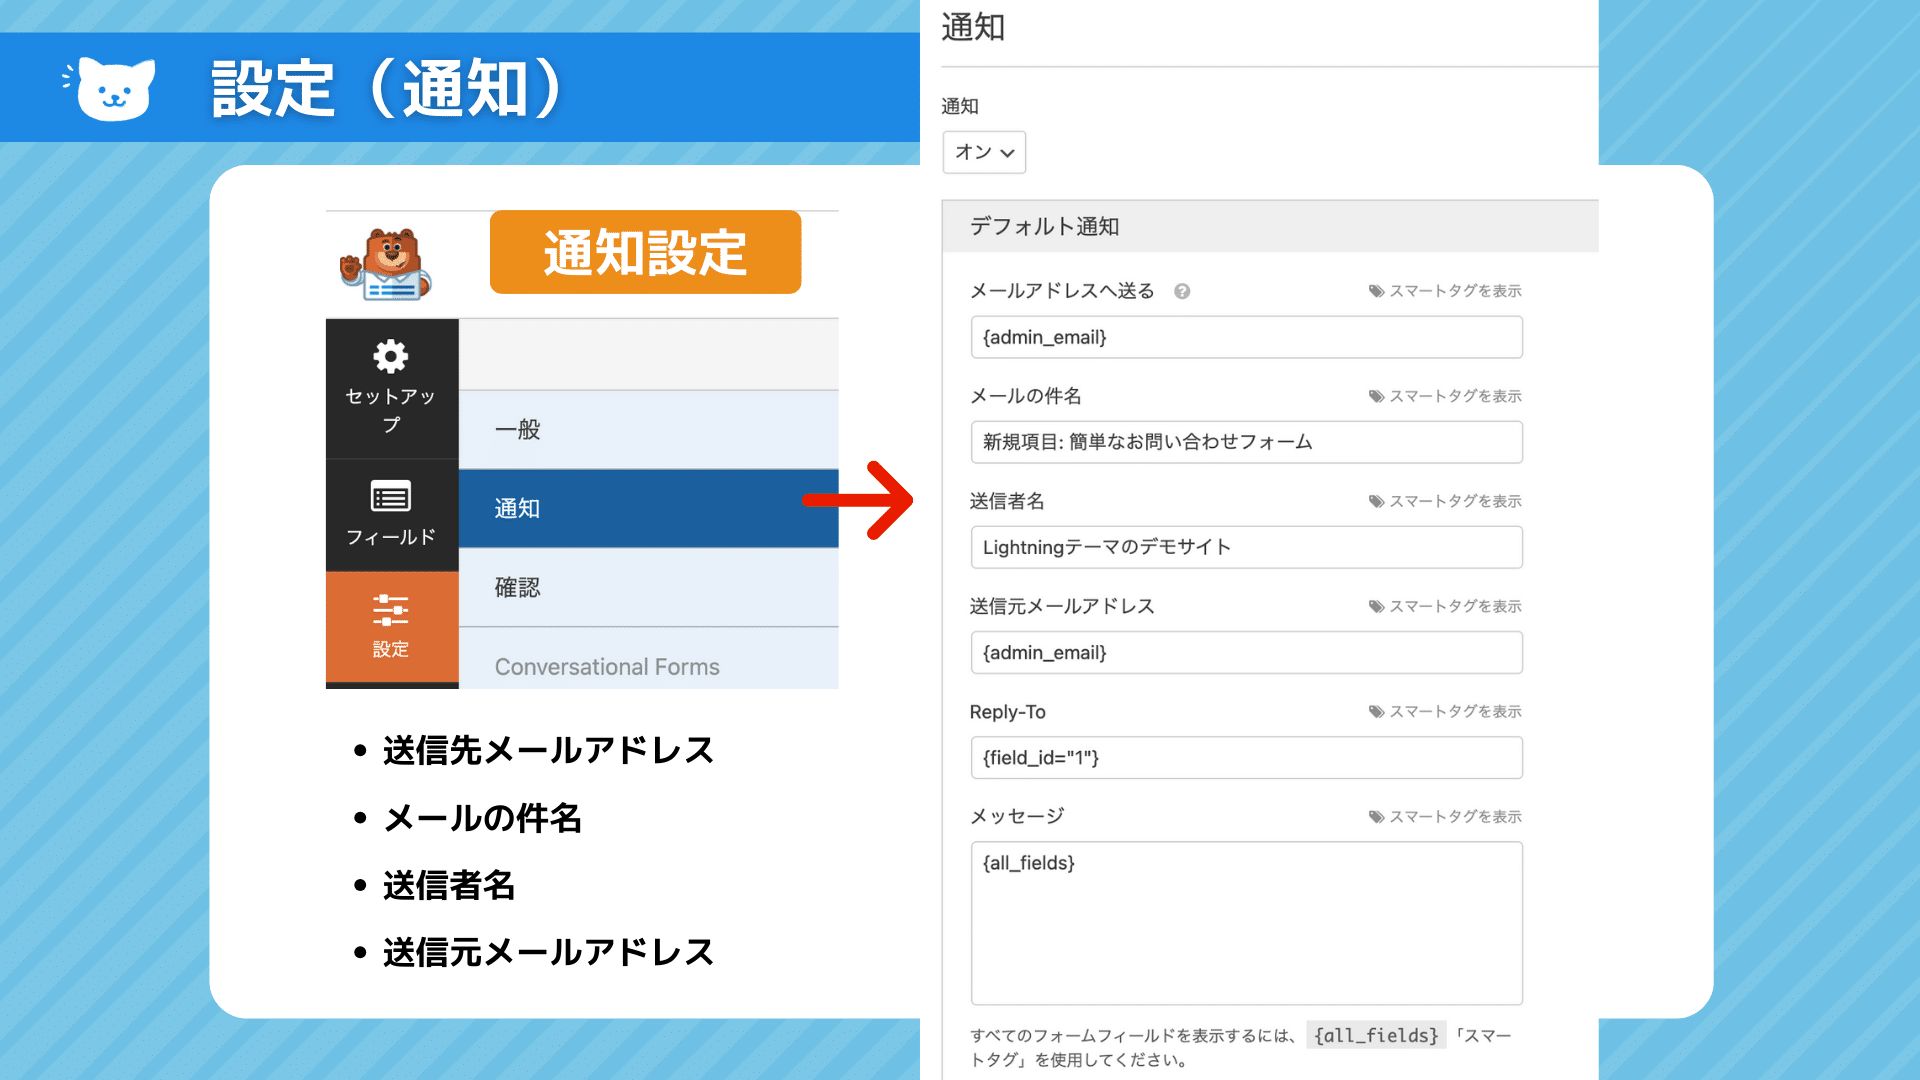Click the help question mark icon
Image resolution: width=1920 pixels, height=1080 pixels.
(x=1182, y=291)
